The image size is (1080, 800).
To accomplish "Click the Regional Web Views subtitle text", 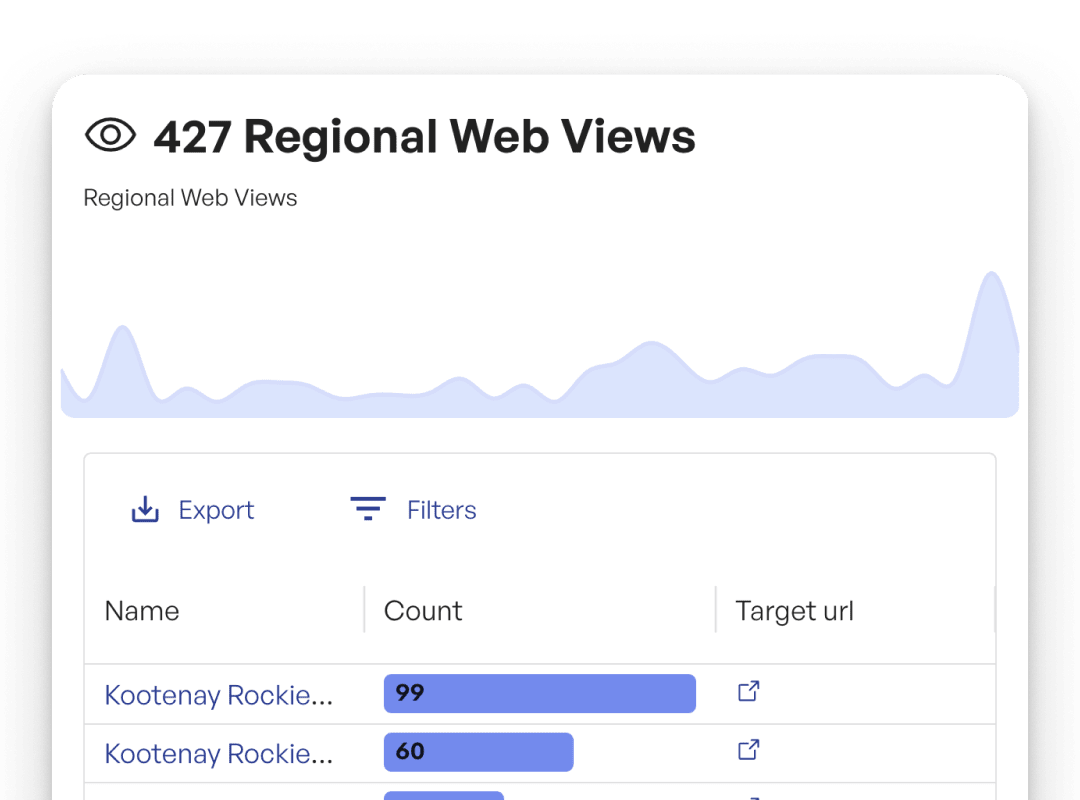I will pyautogui.click(x=190, y=198).
